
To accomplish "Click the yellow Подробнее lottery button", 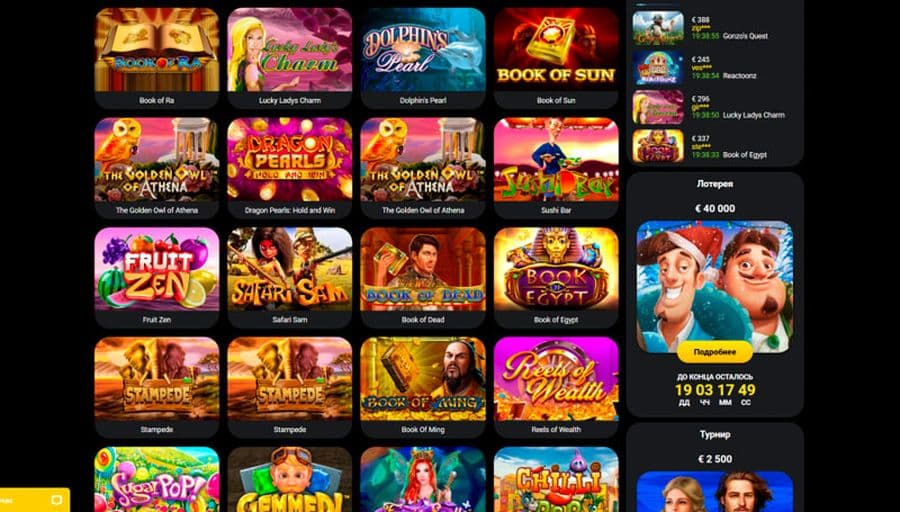I will 715,352.
